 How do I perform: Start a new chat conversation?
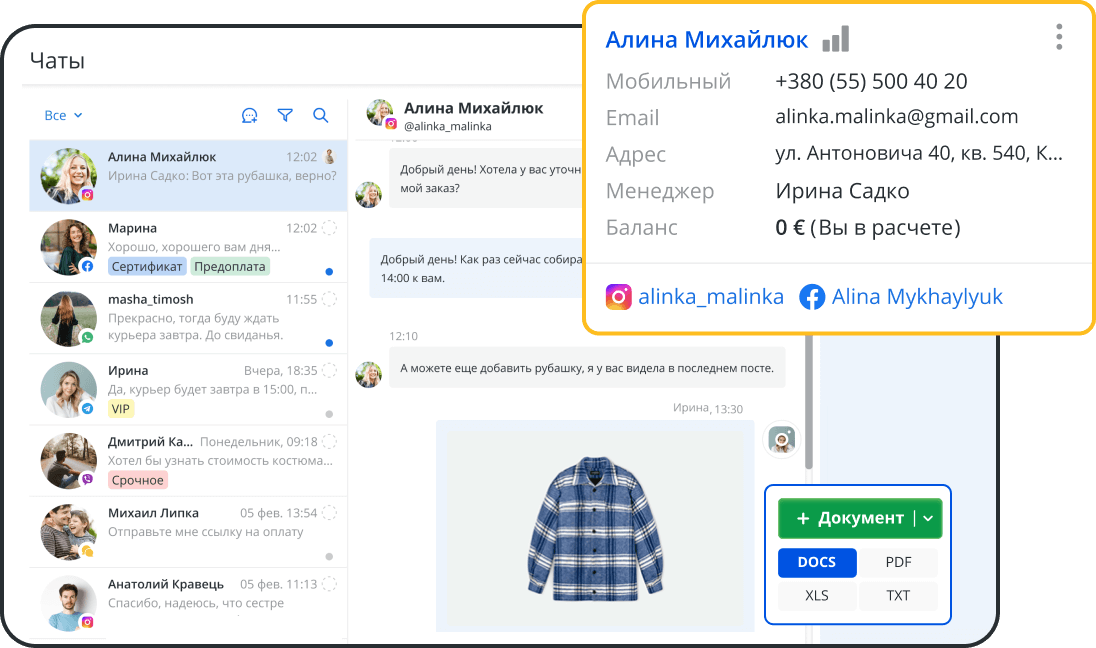tap(249, 115)
